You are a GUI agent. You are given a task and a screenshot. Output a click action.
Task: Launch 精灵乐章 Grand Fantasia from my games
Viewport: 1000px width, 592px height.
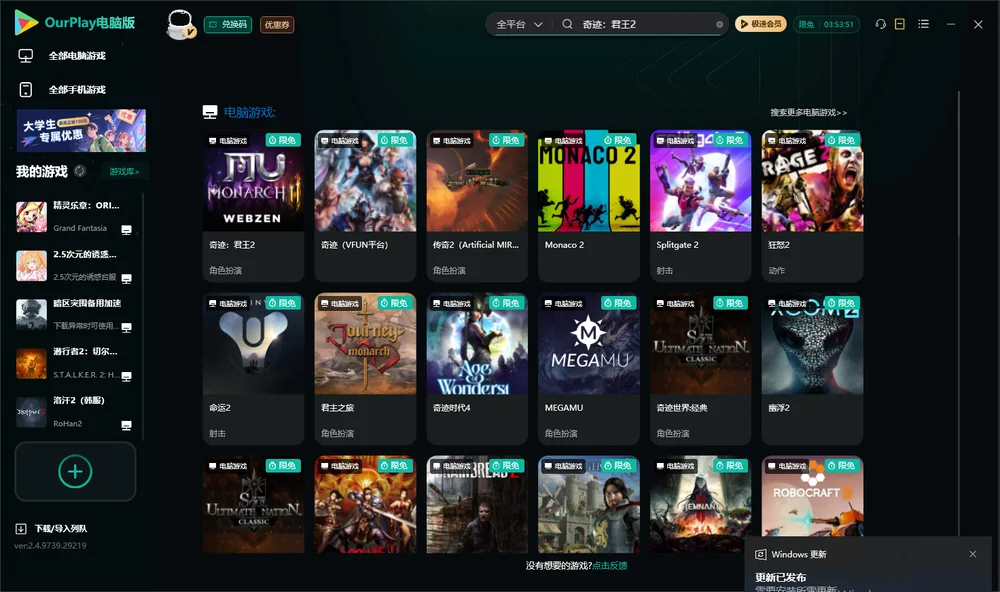75,217
